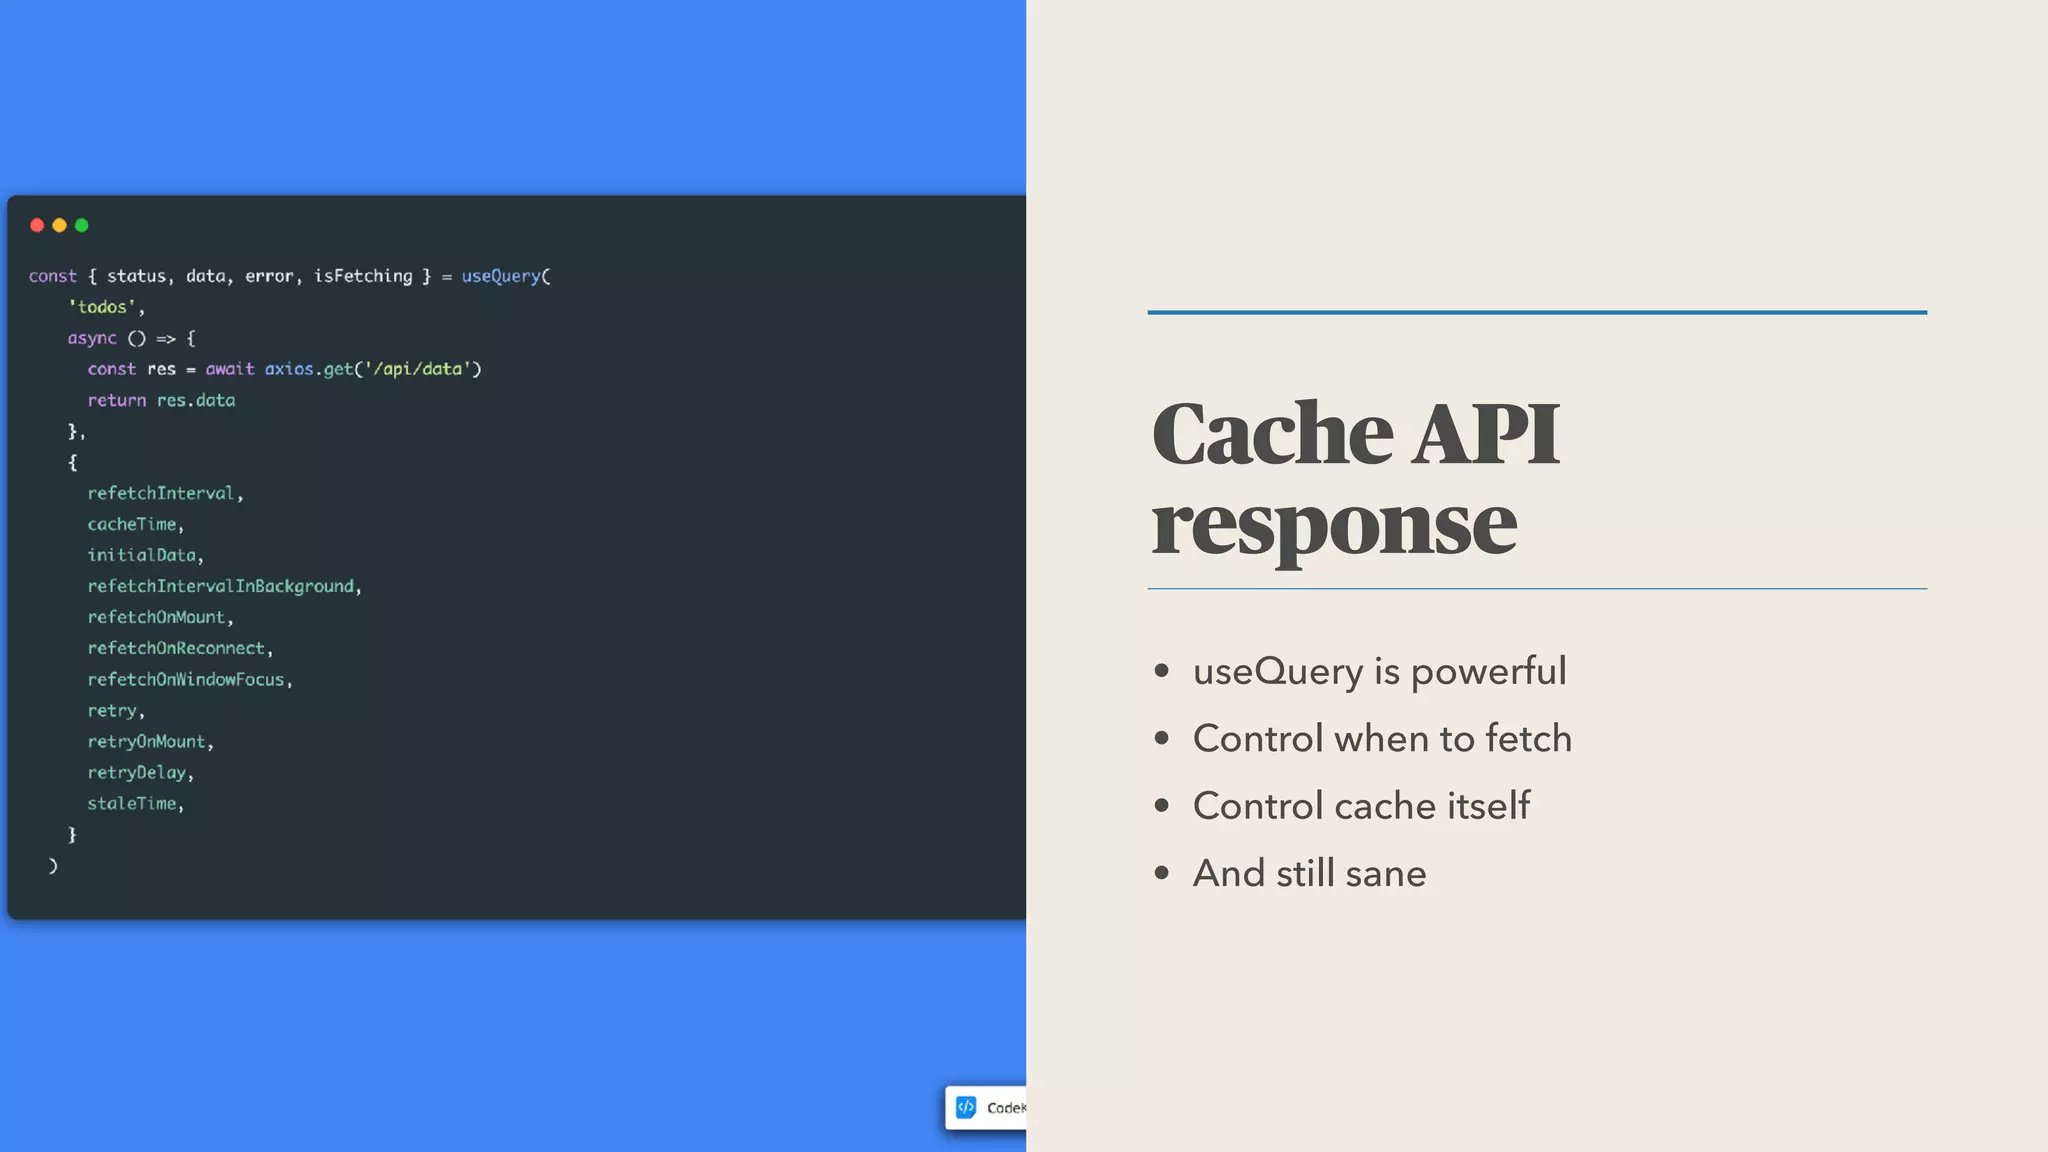Click the initialData option
Screen dimensions: 2048x1152
(x=142, y=555)
